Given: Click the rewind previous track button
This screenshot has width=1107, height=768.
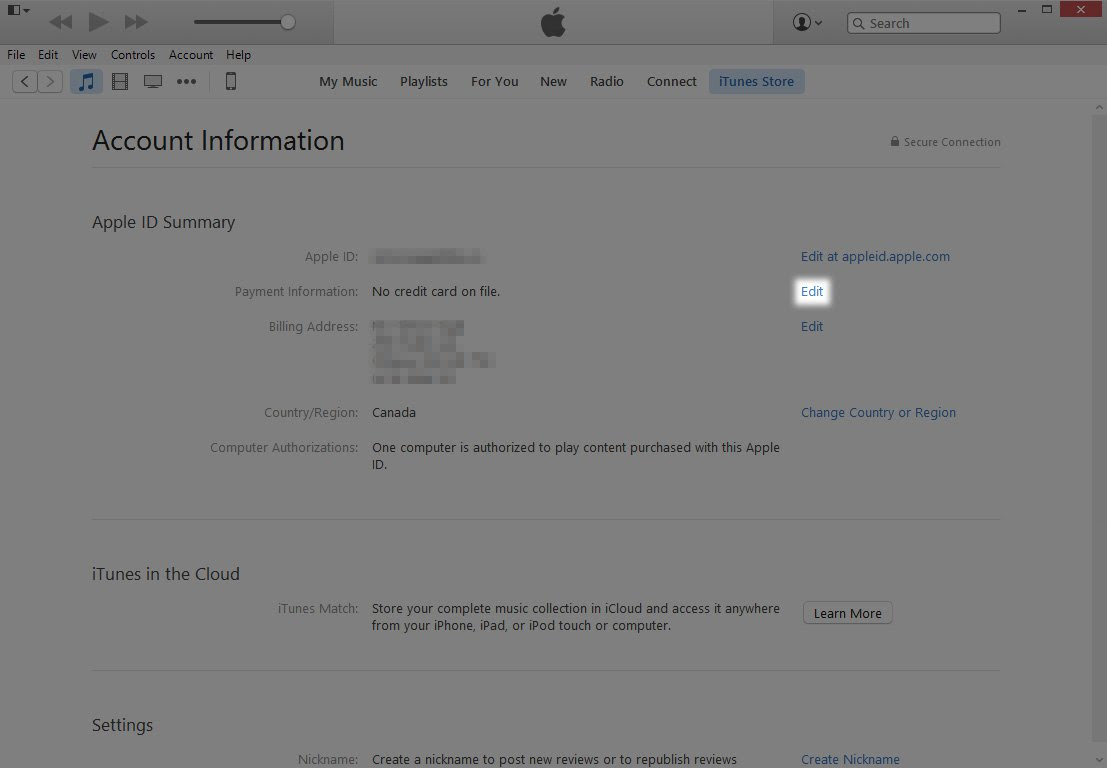Looking at the screenshot, I should [61, 22].
